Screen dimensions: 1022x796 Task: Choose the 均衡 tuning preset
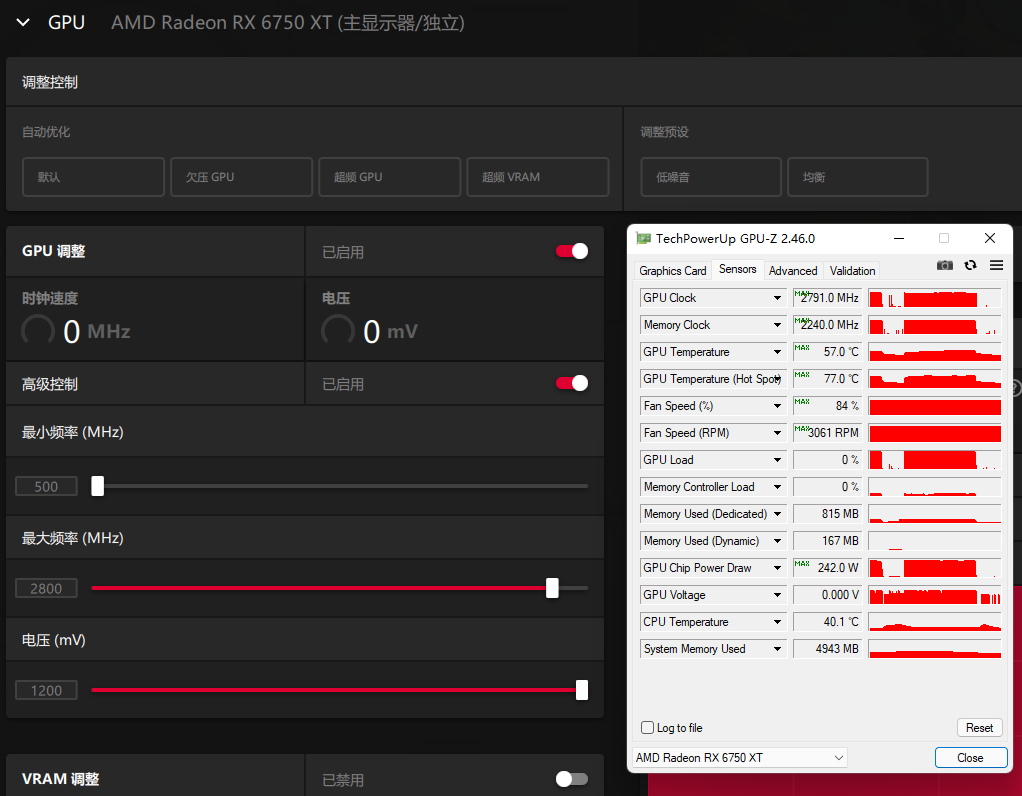[x=858, y=177]
